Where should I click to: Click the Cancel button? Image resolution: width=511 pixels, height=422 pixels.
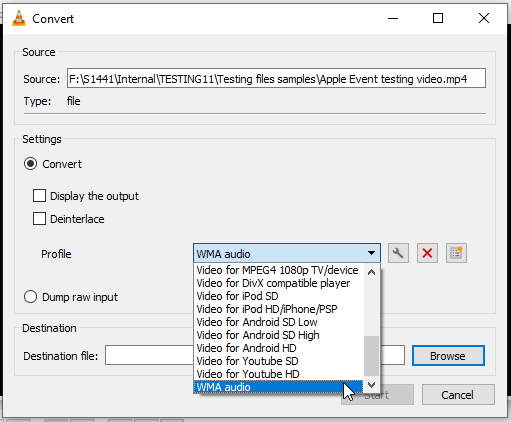pos(458,395)
